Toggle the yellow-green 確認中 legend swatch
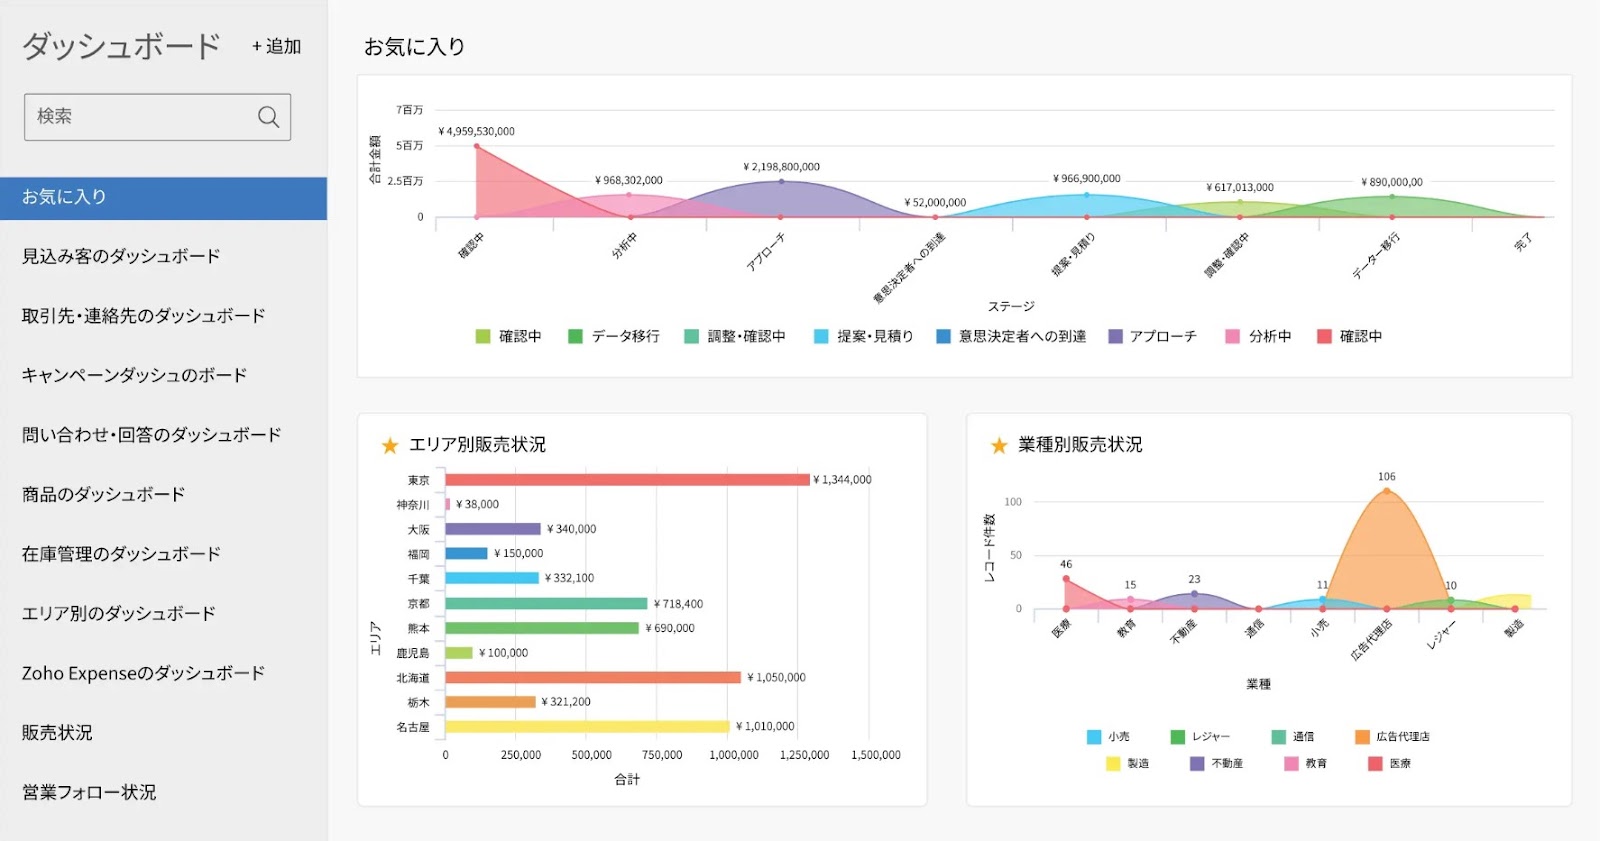 point(483,337)
